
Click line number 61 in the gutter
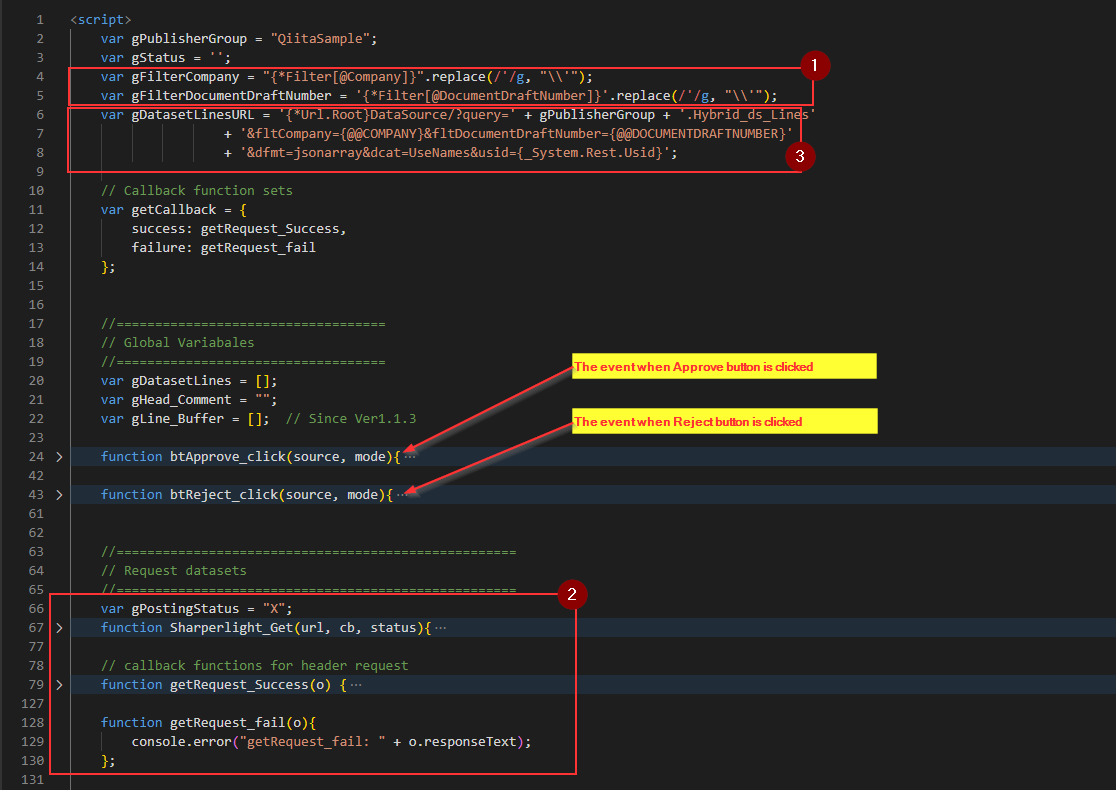36,514
